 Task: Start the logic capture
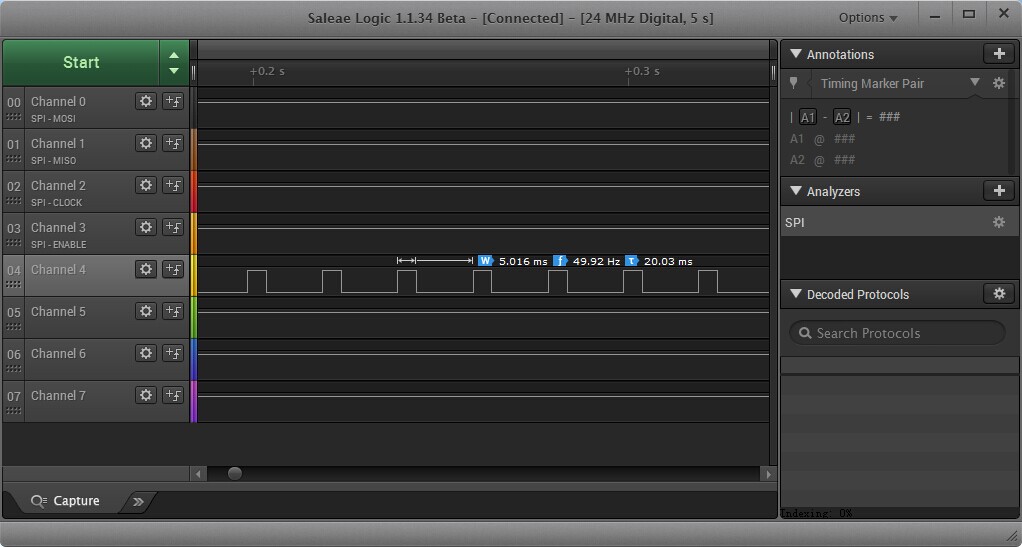point(81,62)
